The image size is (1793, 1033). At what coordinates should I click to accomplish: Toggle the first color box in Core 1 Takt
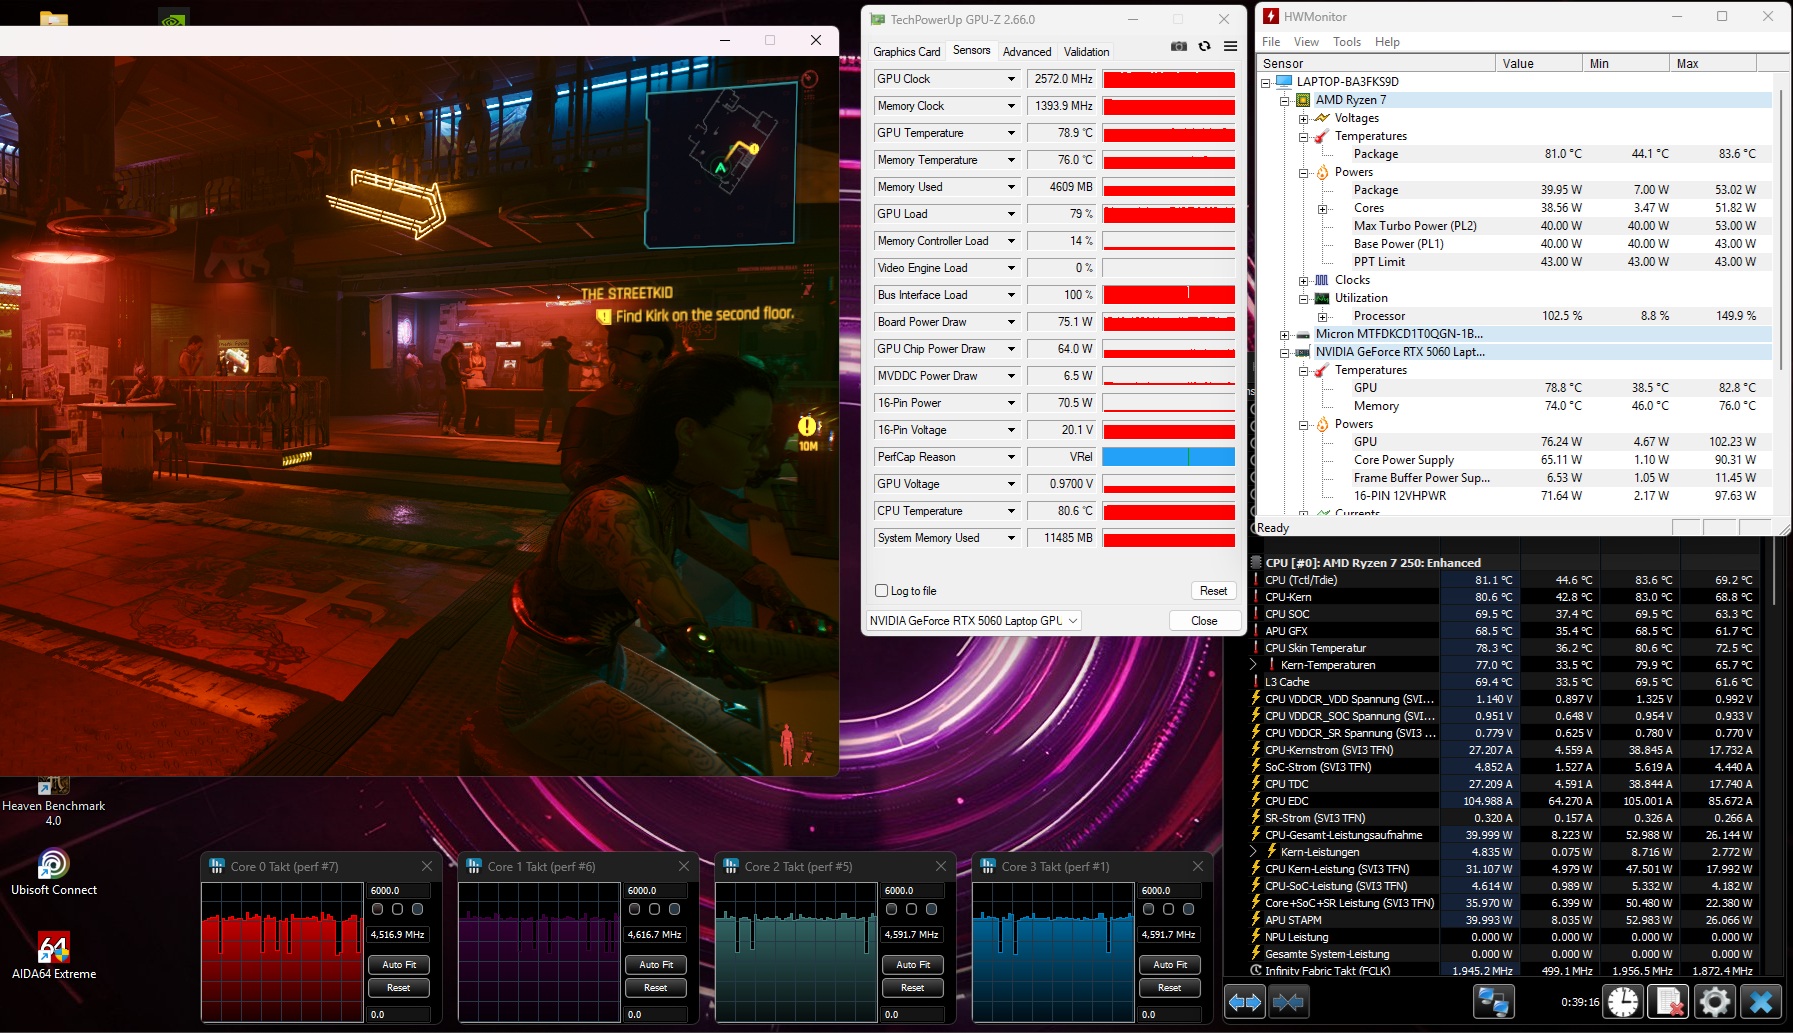tap(634, 909)
